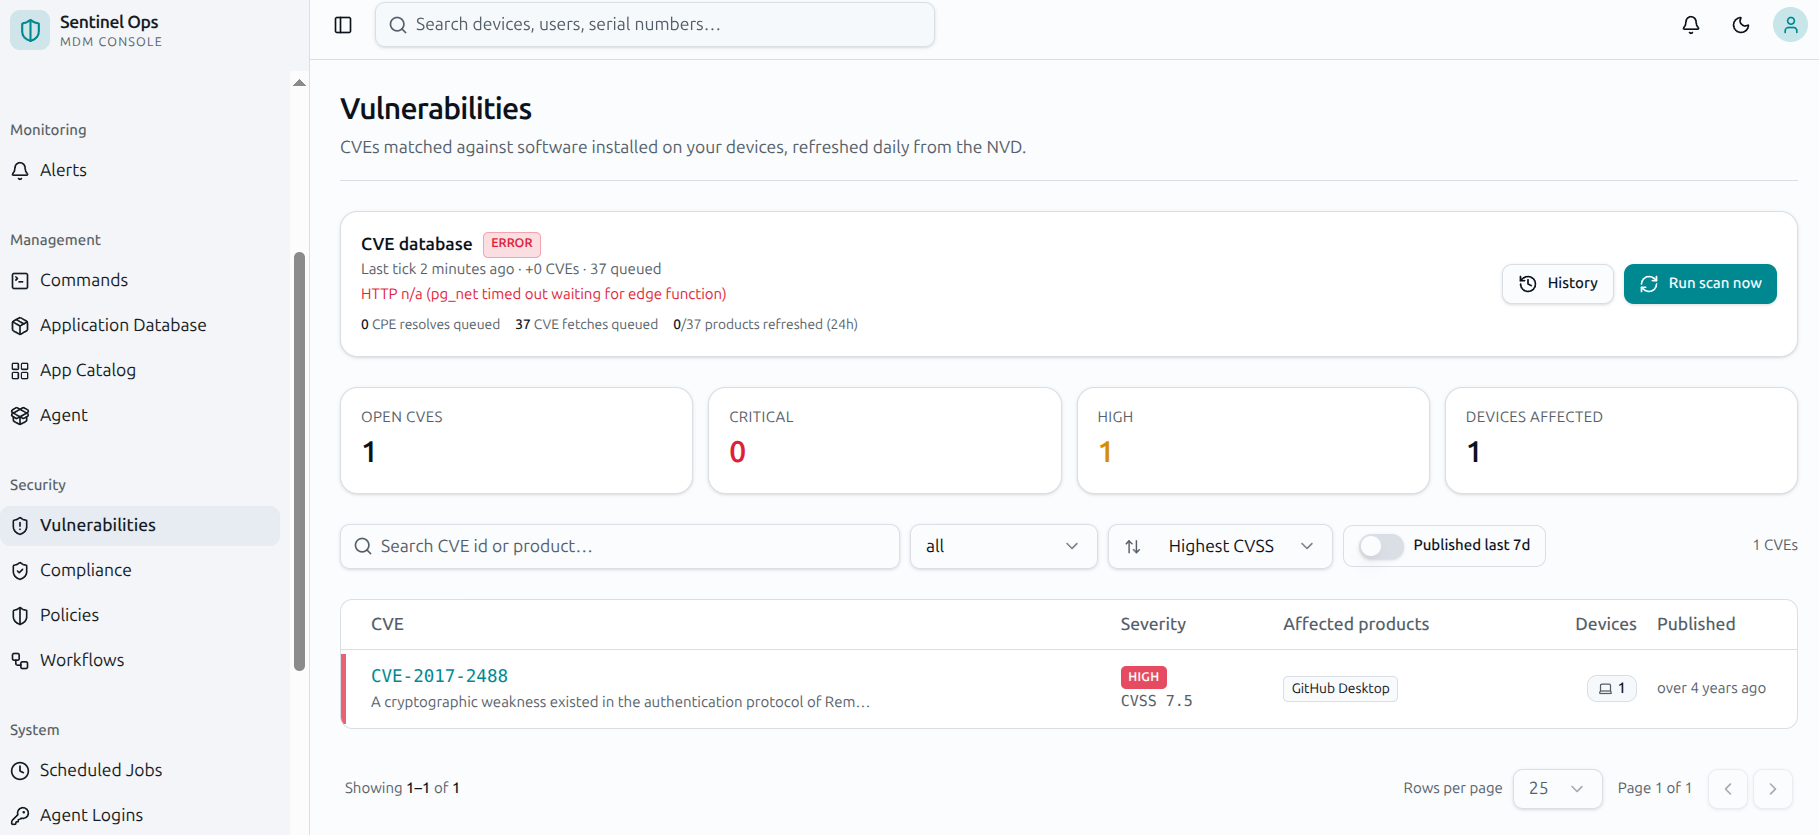Click the magnifier icon in global search

click(398, 25)
